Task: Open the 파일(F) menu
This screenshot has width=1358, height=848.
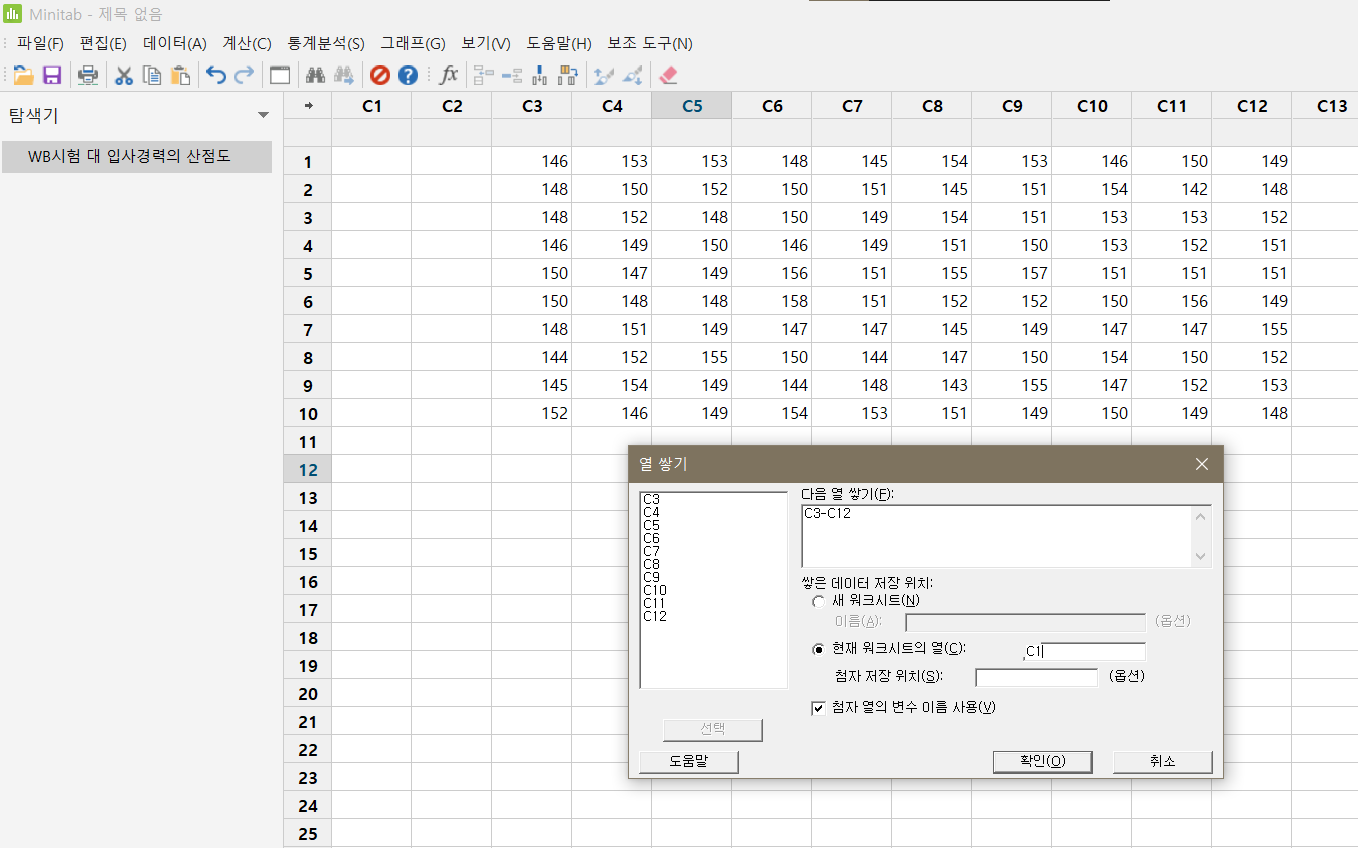Action: click(x=40, y=44)
